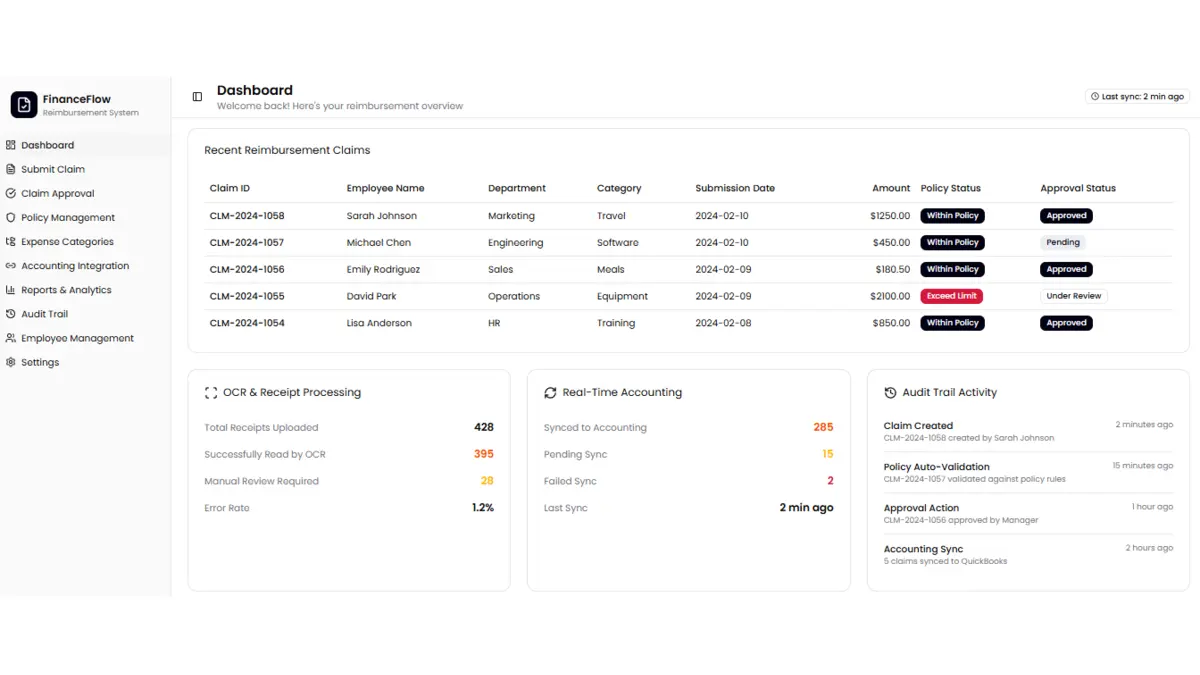This screenshot has height=675, width=1200.
Task: Click the Pending status for Michael Chen
Action: (x=1062, y=242)
